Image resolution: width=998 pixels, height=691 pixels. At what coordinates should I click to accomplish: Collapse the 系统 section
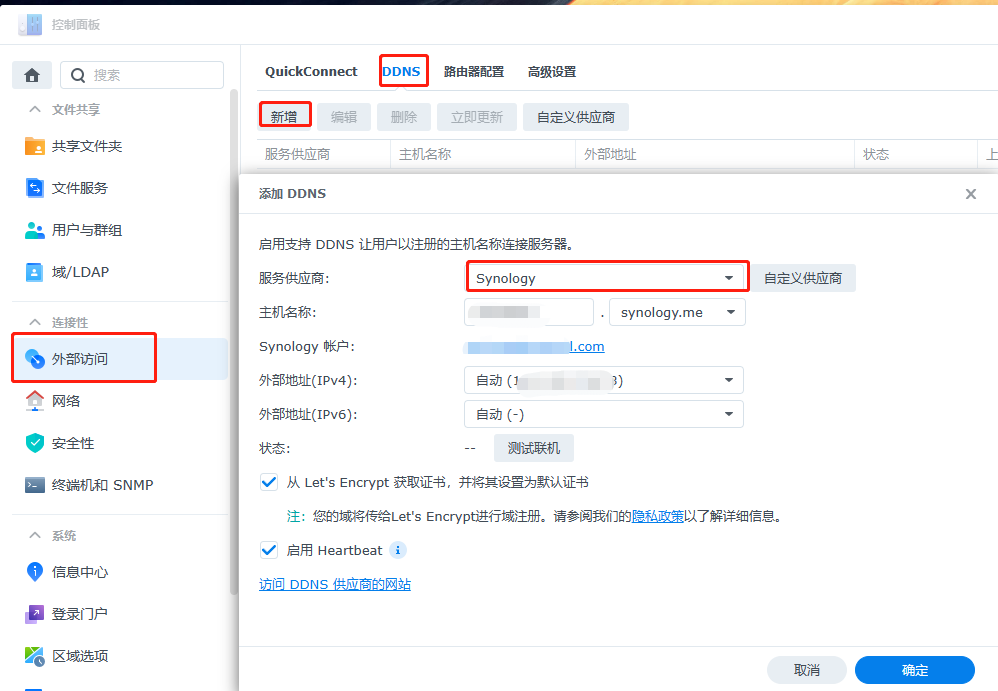[x=35, y=535]
